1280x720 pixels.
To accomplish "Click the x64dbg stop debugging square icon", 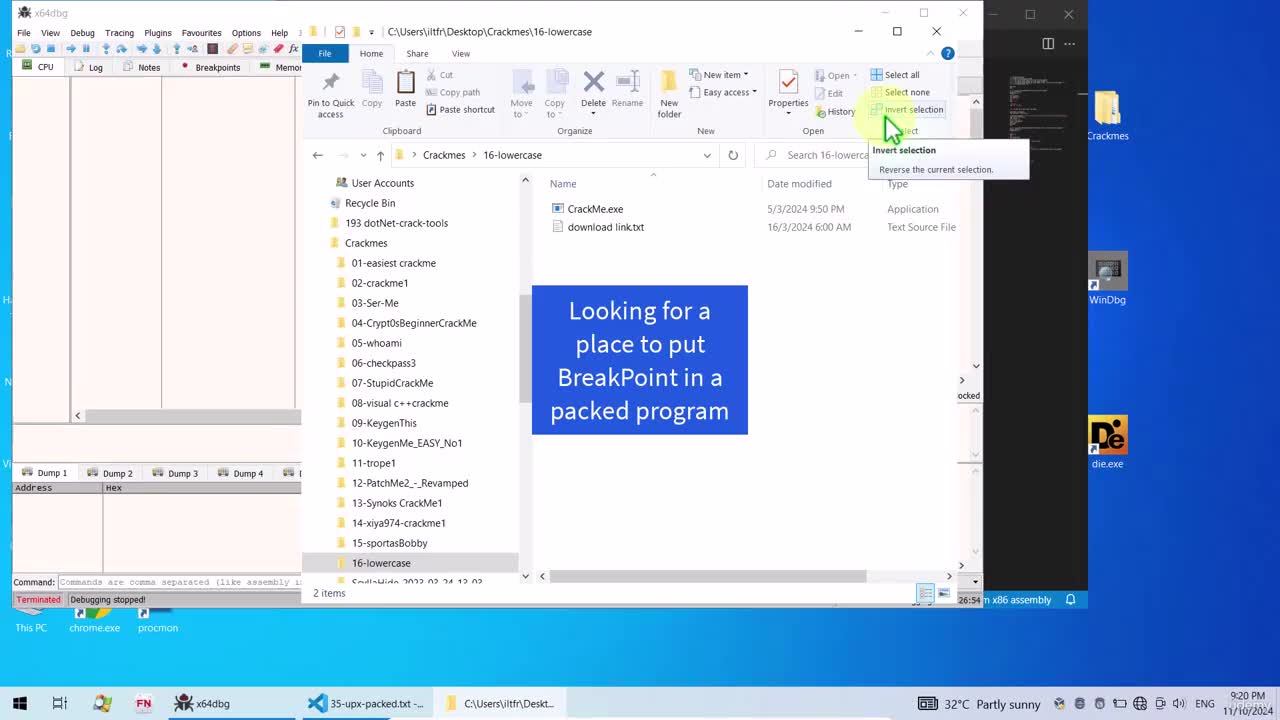I will pos(50,49).
